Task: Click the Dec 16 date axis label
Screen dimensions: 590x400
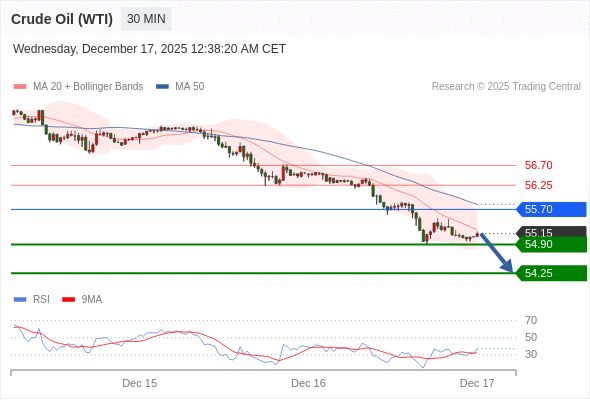Action: 309,383
